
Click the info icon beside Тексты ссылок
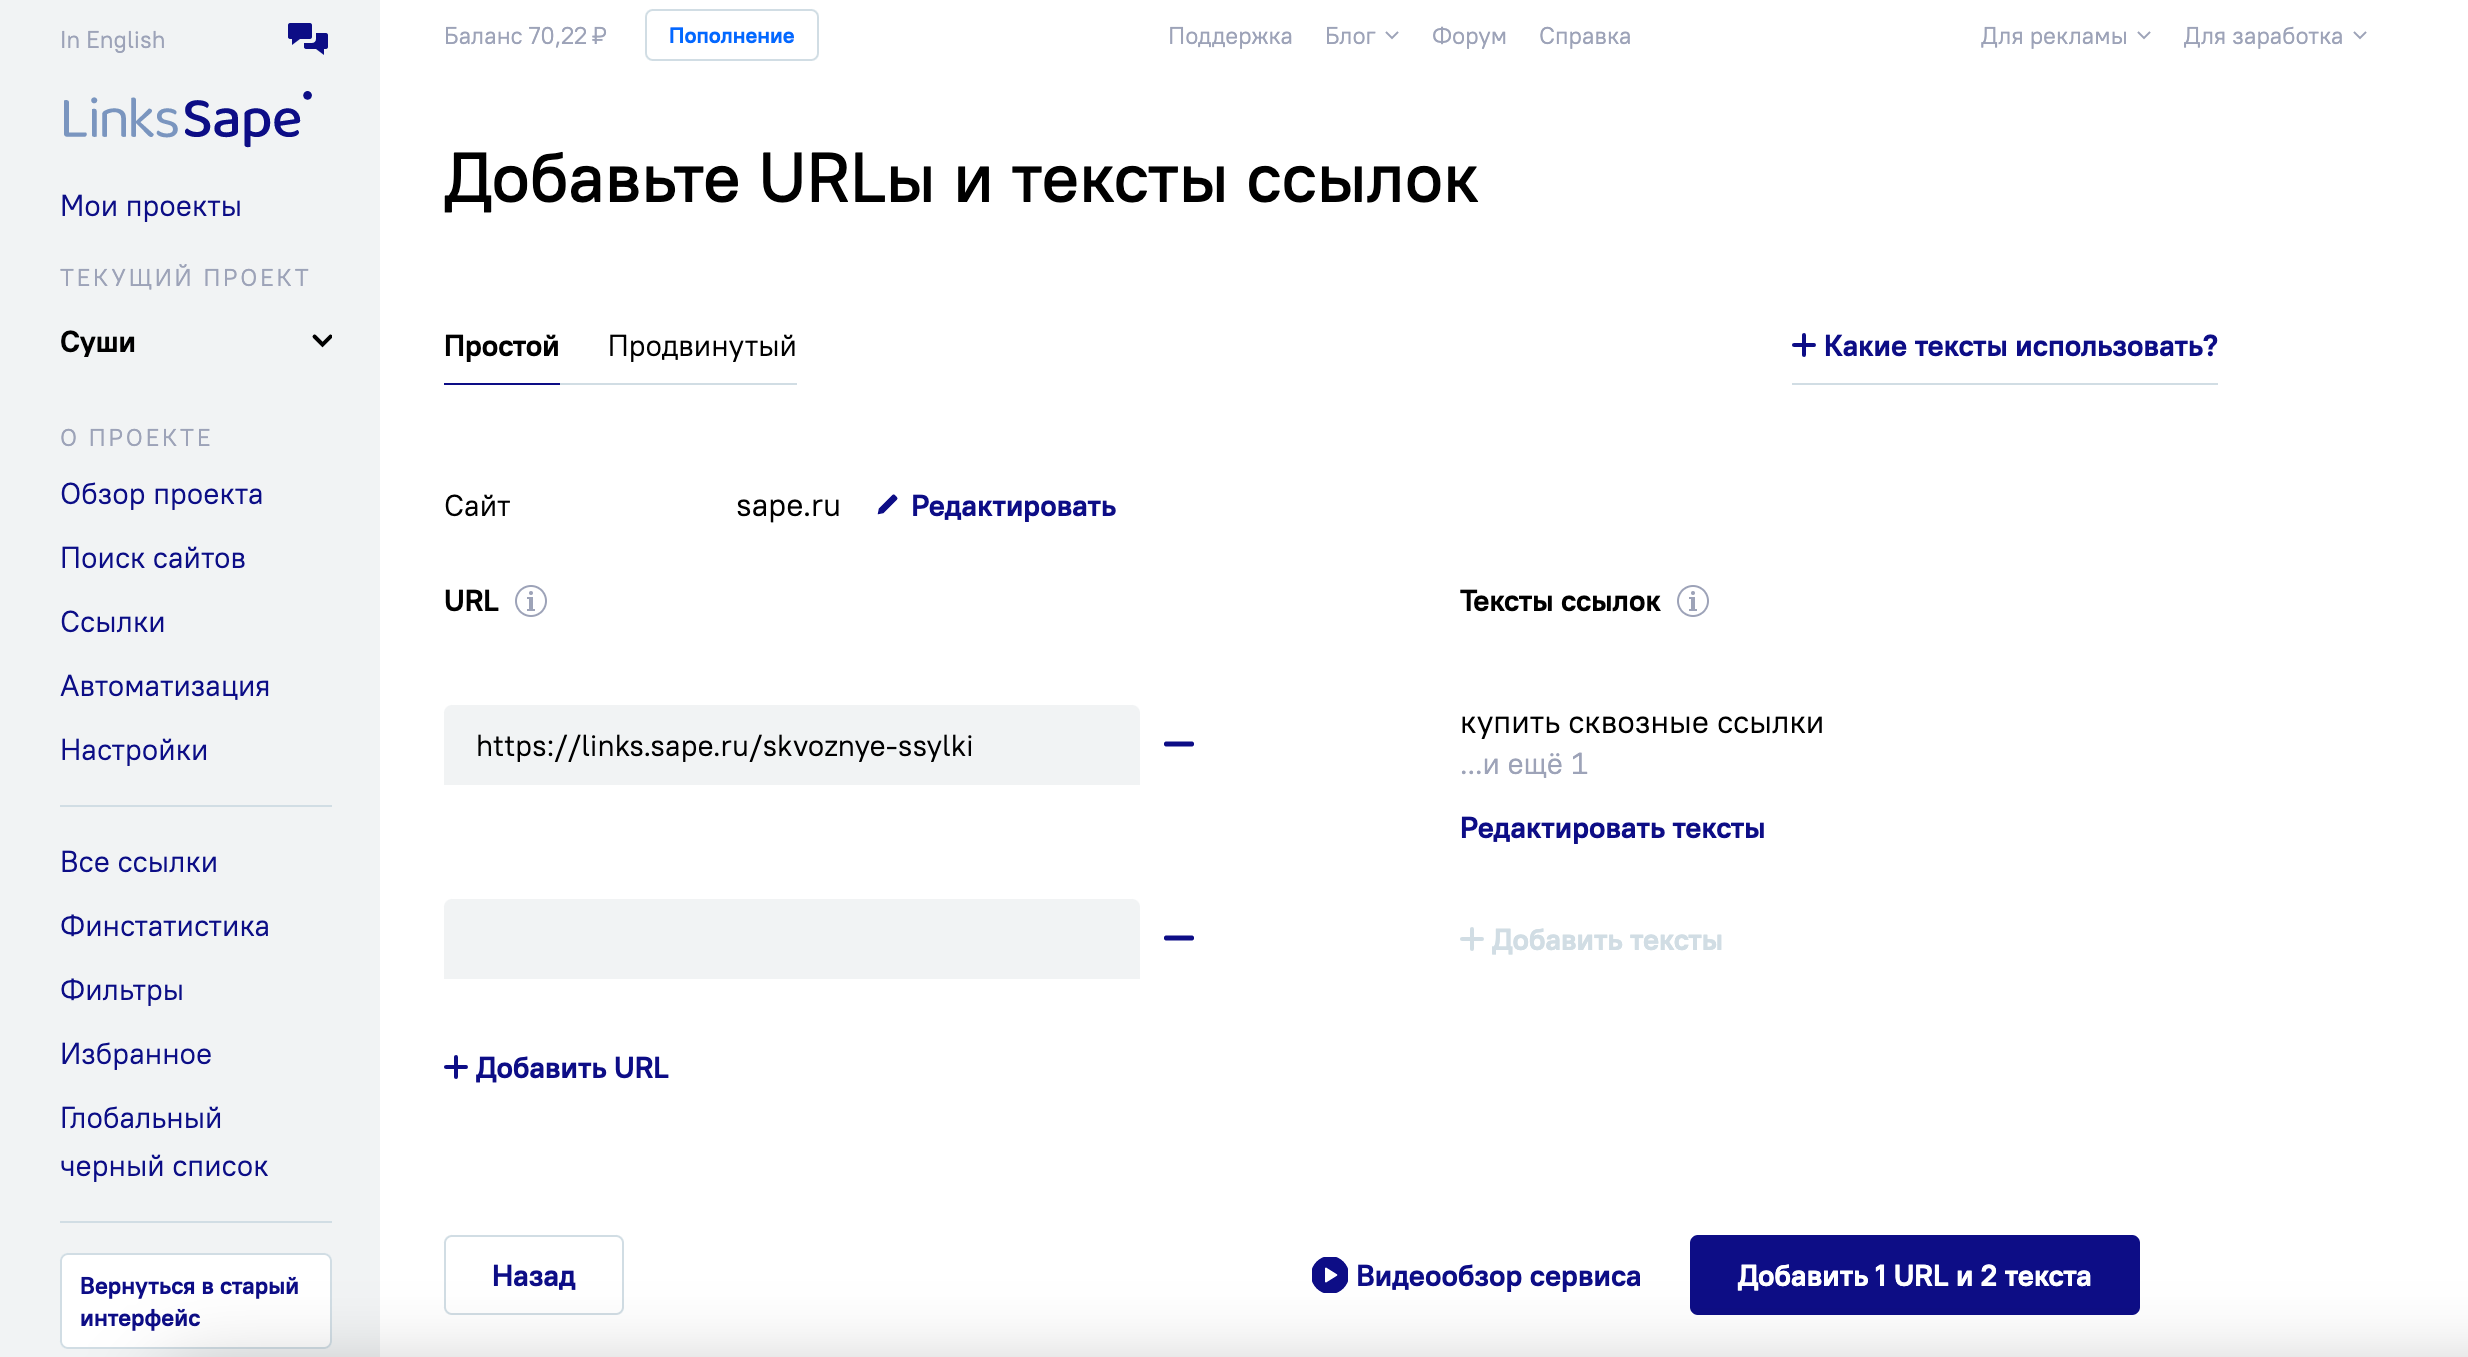point(1693,601)
